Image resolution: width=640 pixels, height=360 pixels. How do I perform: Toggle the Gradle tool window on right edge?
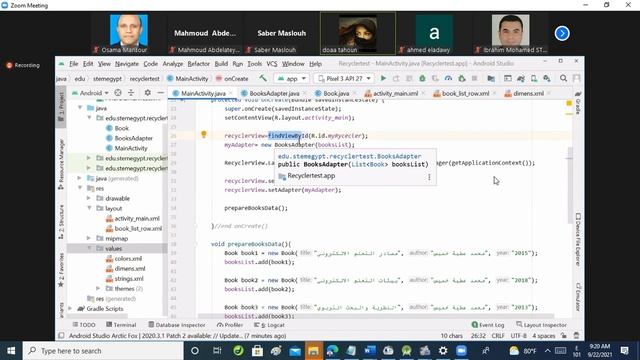(x=578, y=103)
